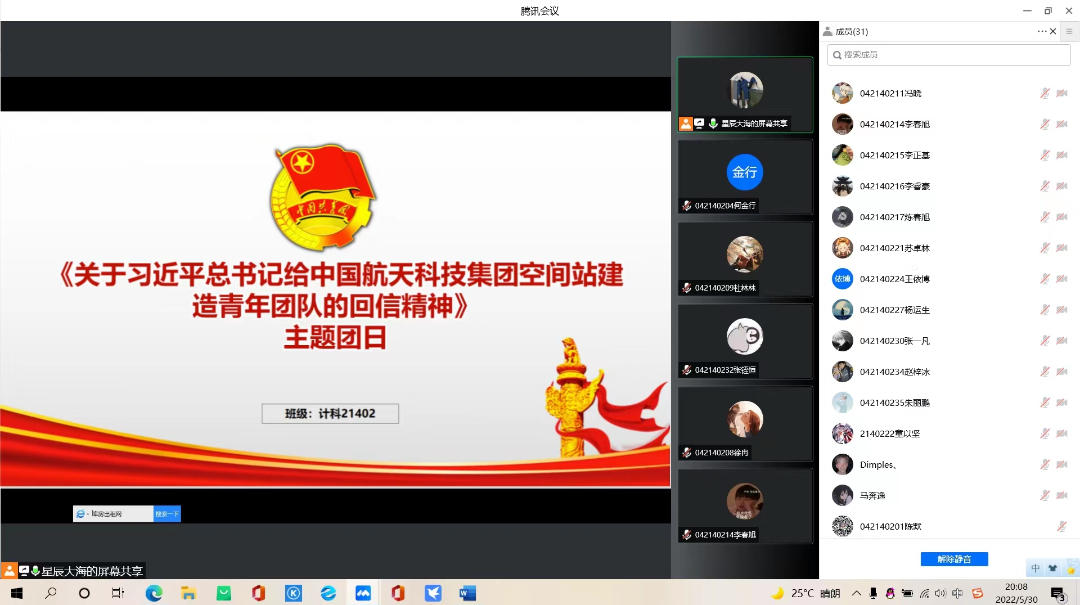Select member 马奔逸 in the list

point(949,495)
